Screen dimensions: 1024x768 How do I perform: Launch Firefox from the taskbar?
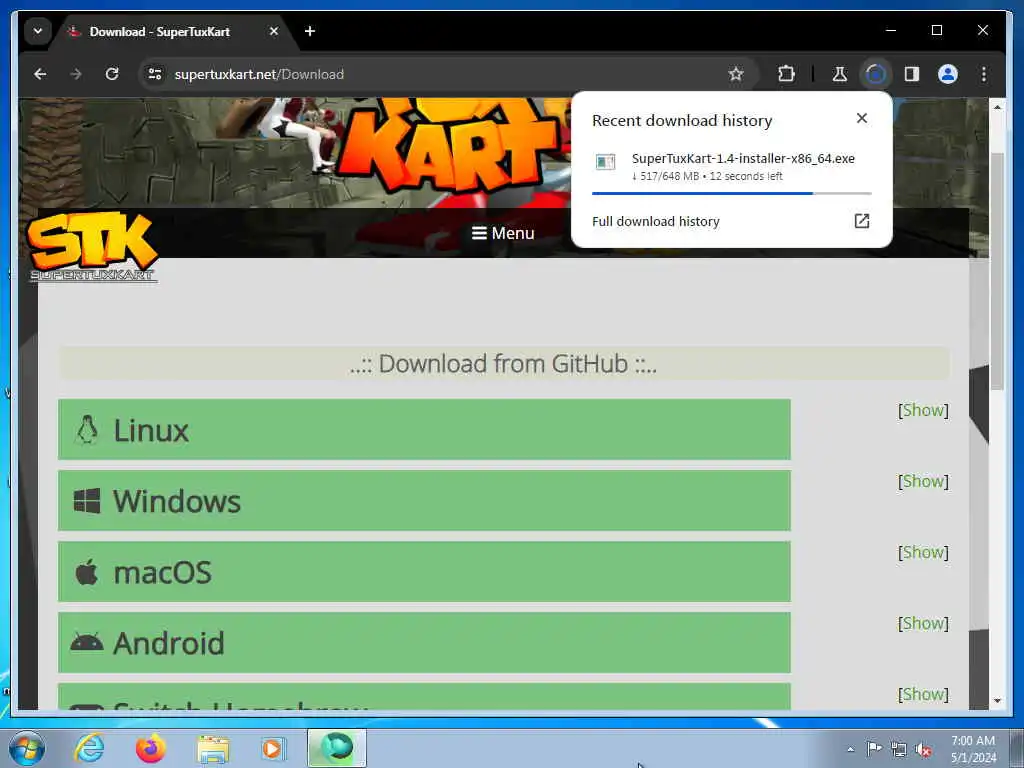pos(150,748)
